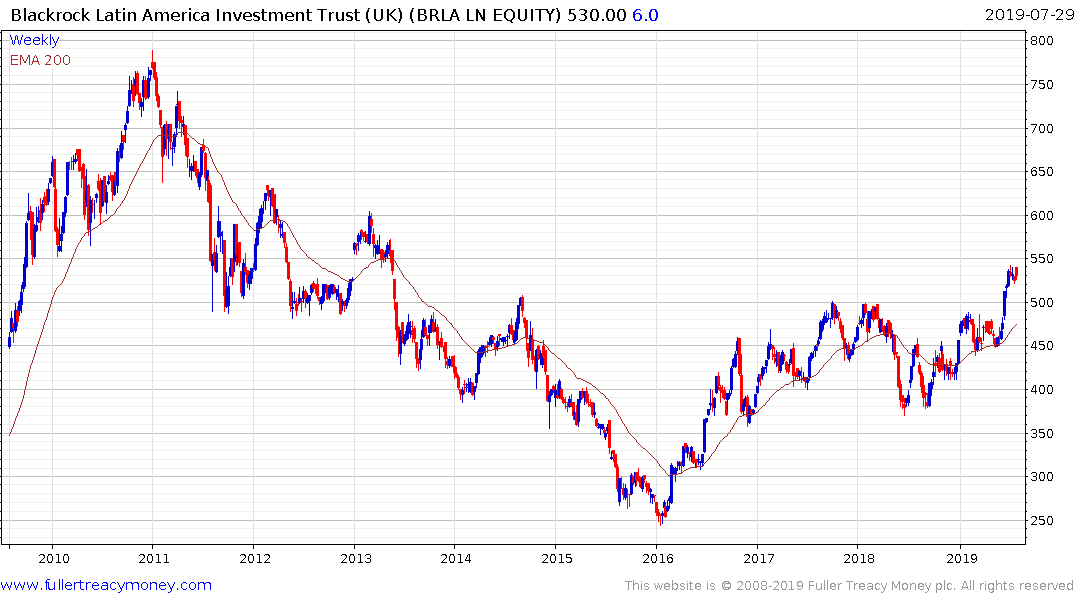
Task: Click the 650 price axis label
Action: (x=1042, y=172)
